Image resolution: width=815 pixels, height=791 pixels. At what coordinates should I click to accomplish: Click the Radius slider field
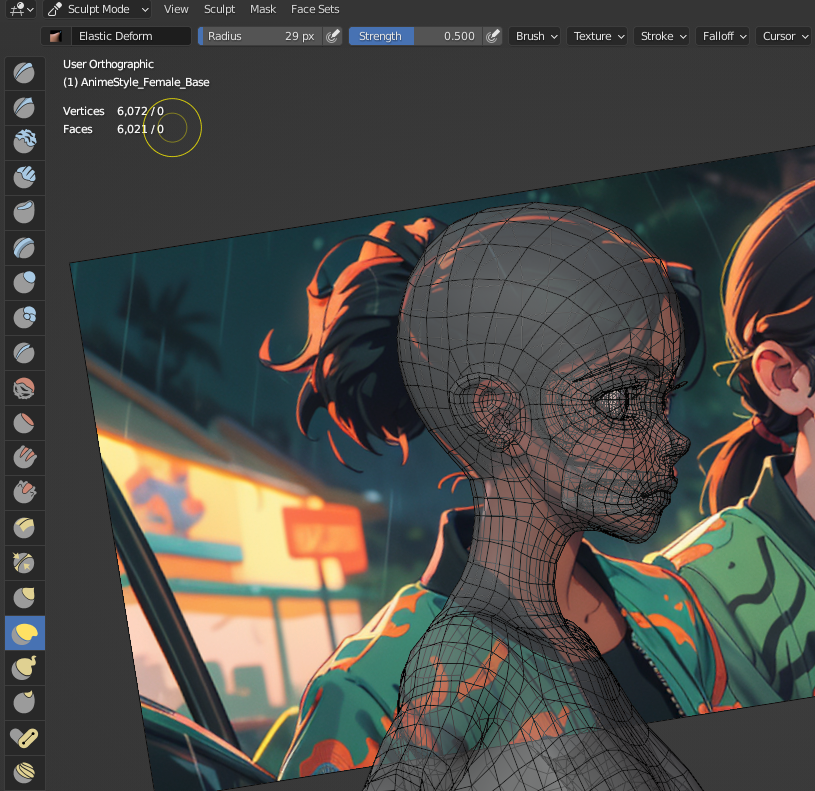261,36
